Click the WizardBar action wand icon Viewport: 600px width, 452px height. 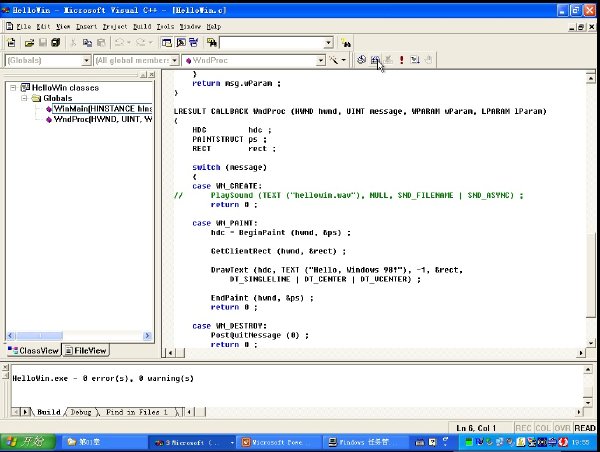click(x=334, y=60)
